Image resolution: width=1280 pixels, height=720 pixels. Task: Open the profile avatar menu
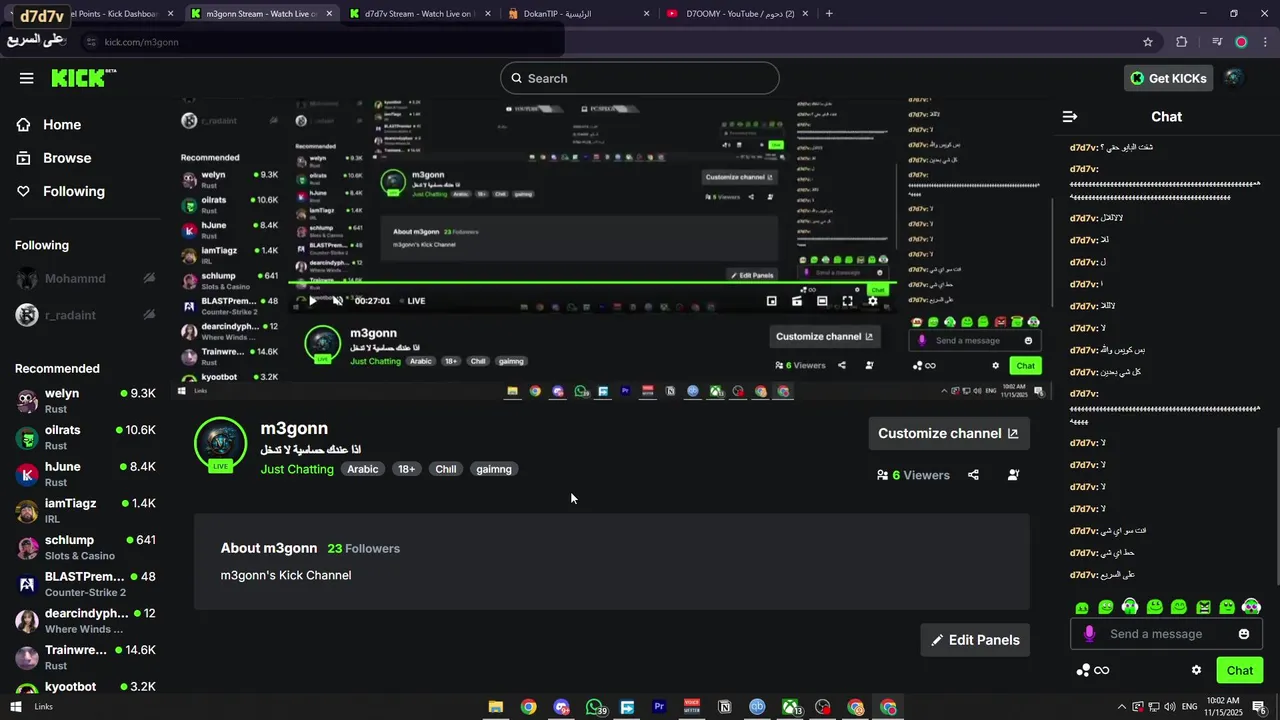click(x=1234, y=78)
